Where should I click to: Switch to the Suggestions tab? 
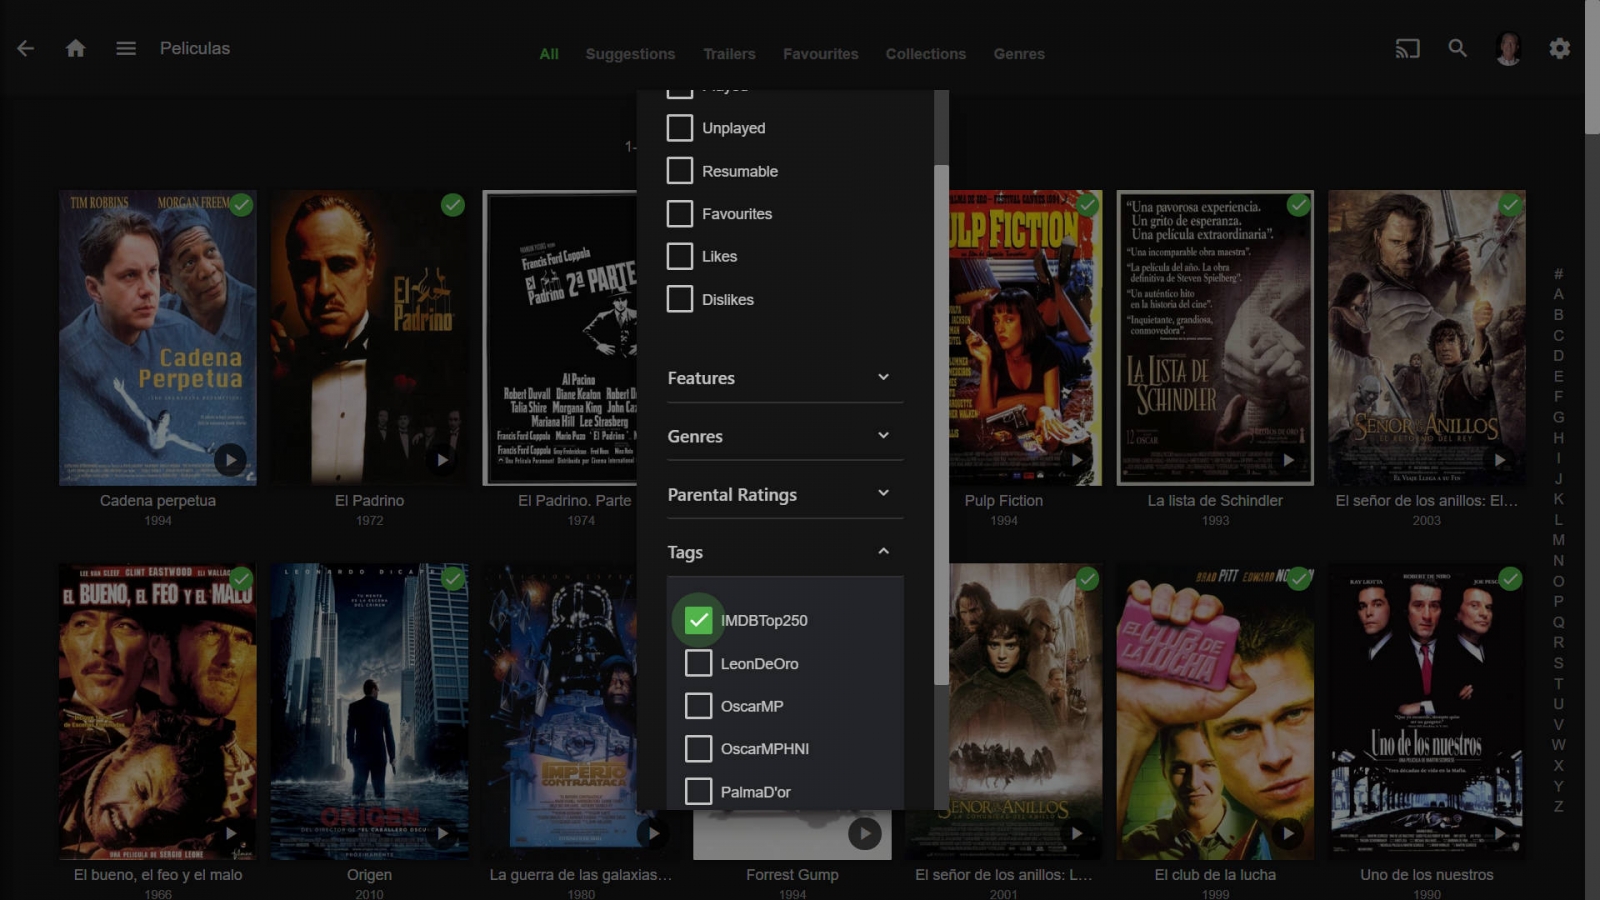(630, 54)
